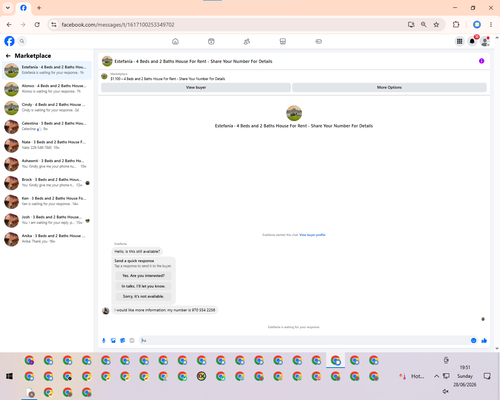The image size is (500, 400).
Task: Click Estefania's message with phone number
Action: (165, 310)
